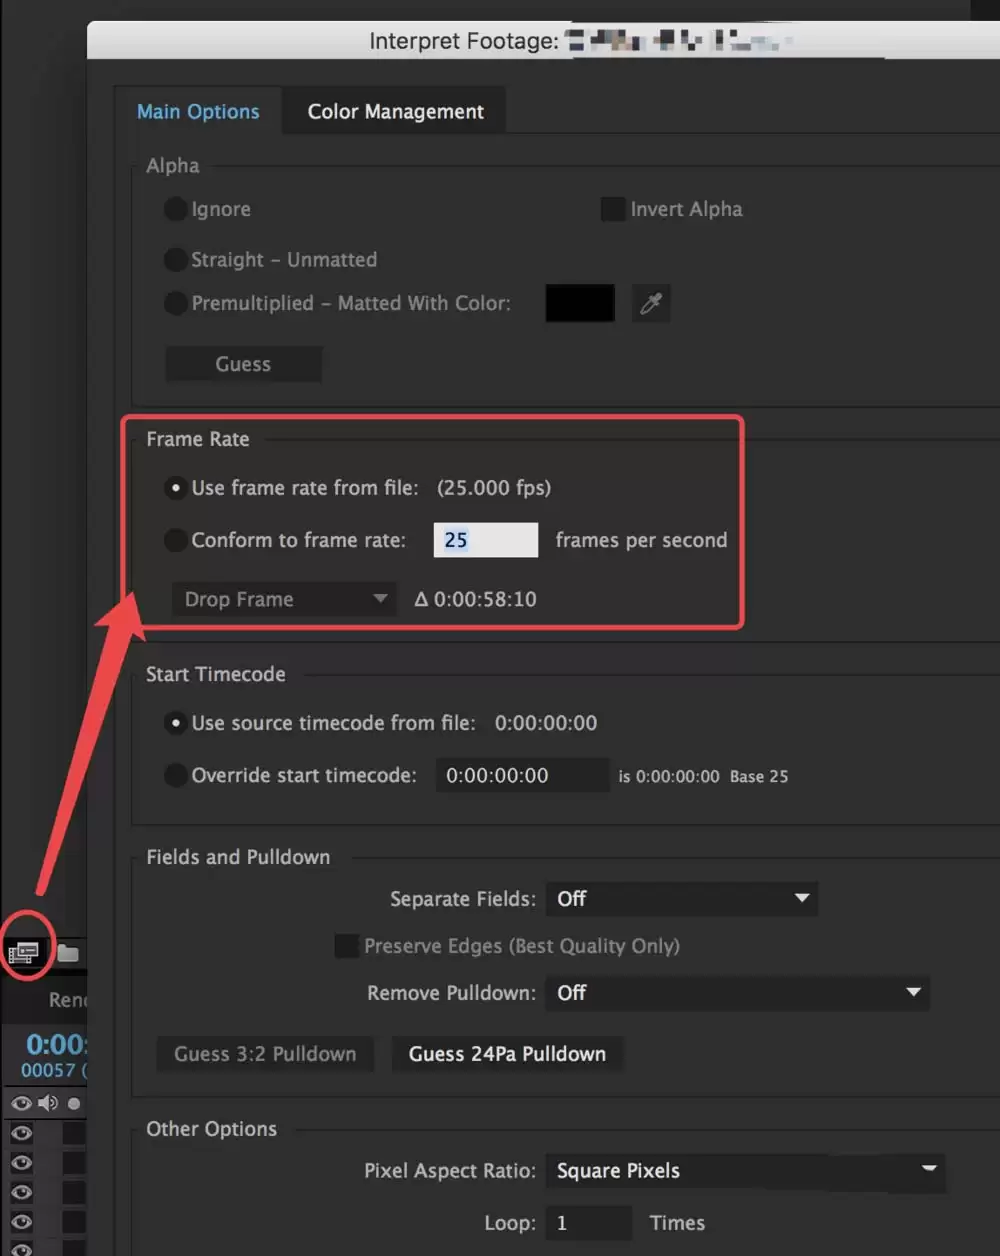Select Override start timecode option
This screenshot has height=1256, width=1000.
[x=176, y=775]
